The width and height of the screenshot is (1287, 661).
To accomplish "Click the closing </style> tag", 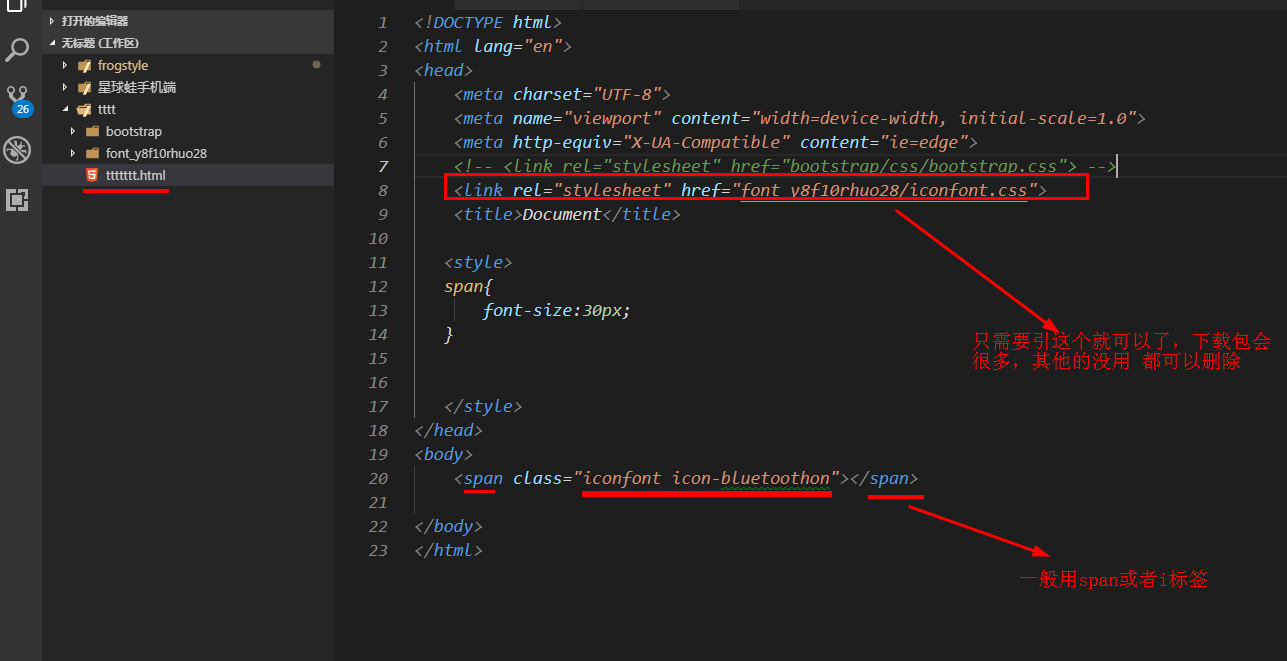I will [x=483, y=406].
